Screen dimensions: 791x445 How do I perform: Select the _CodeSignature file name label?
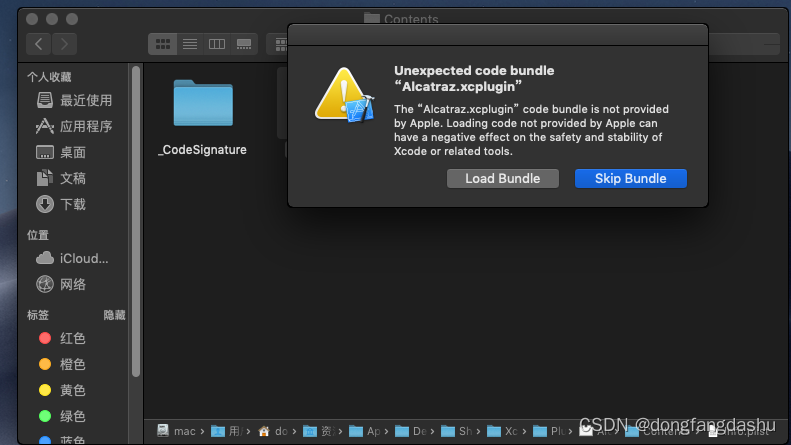[x=202, y=150]
